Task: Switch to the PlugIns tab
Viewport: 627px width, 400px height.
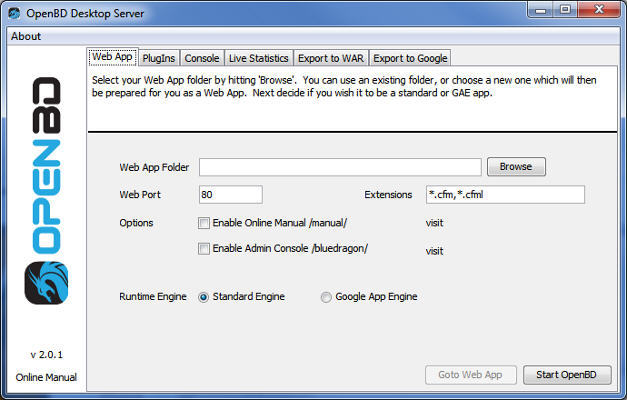Action: click(158, 58)
